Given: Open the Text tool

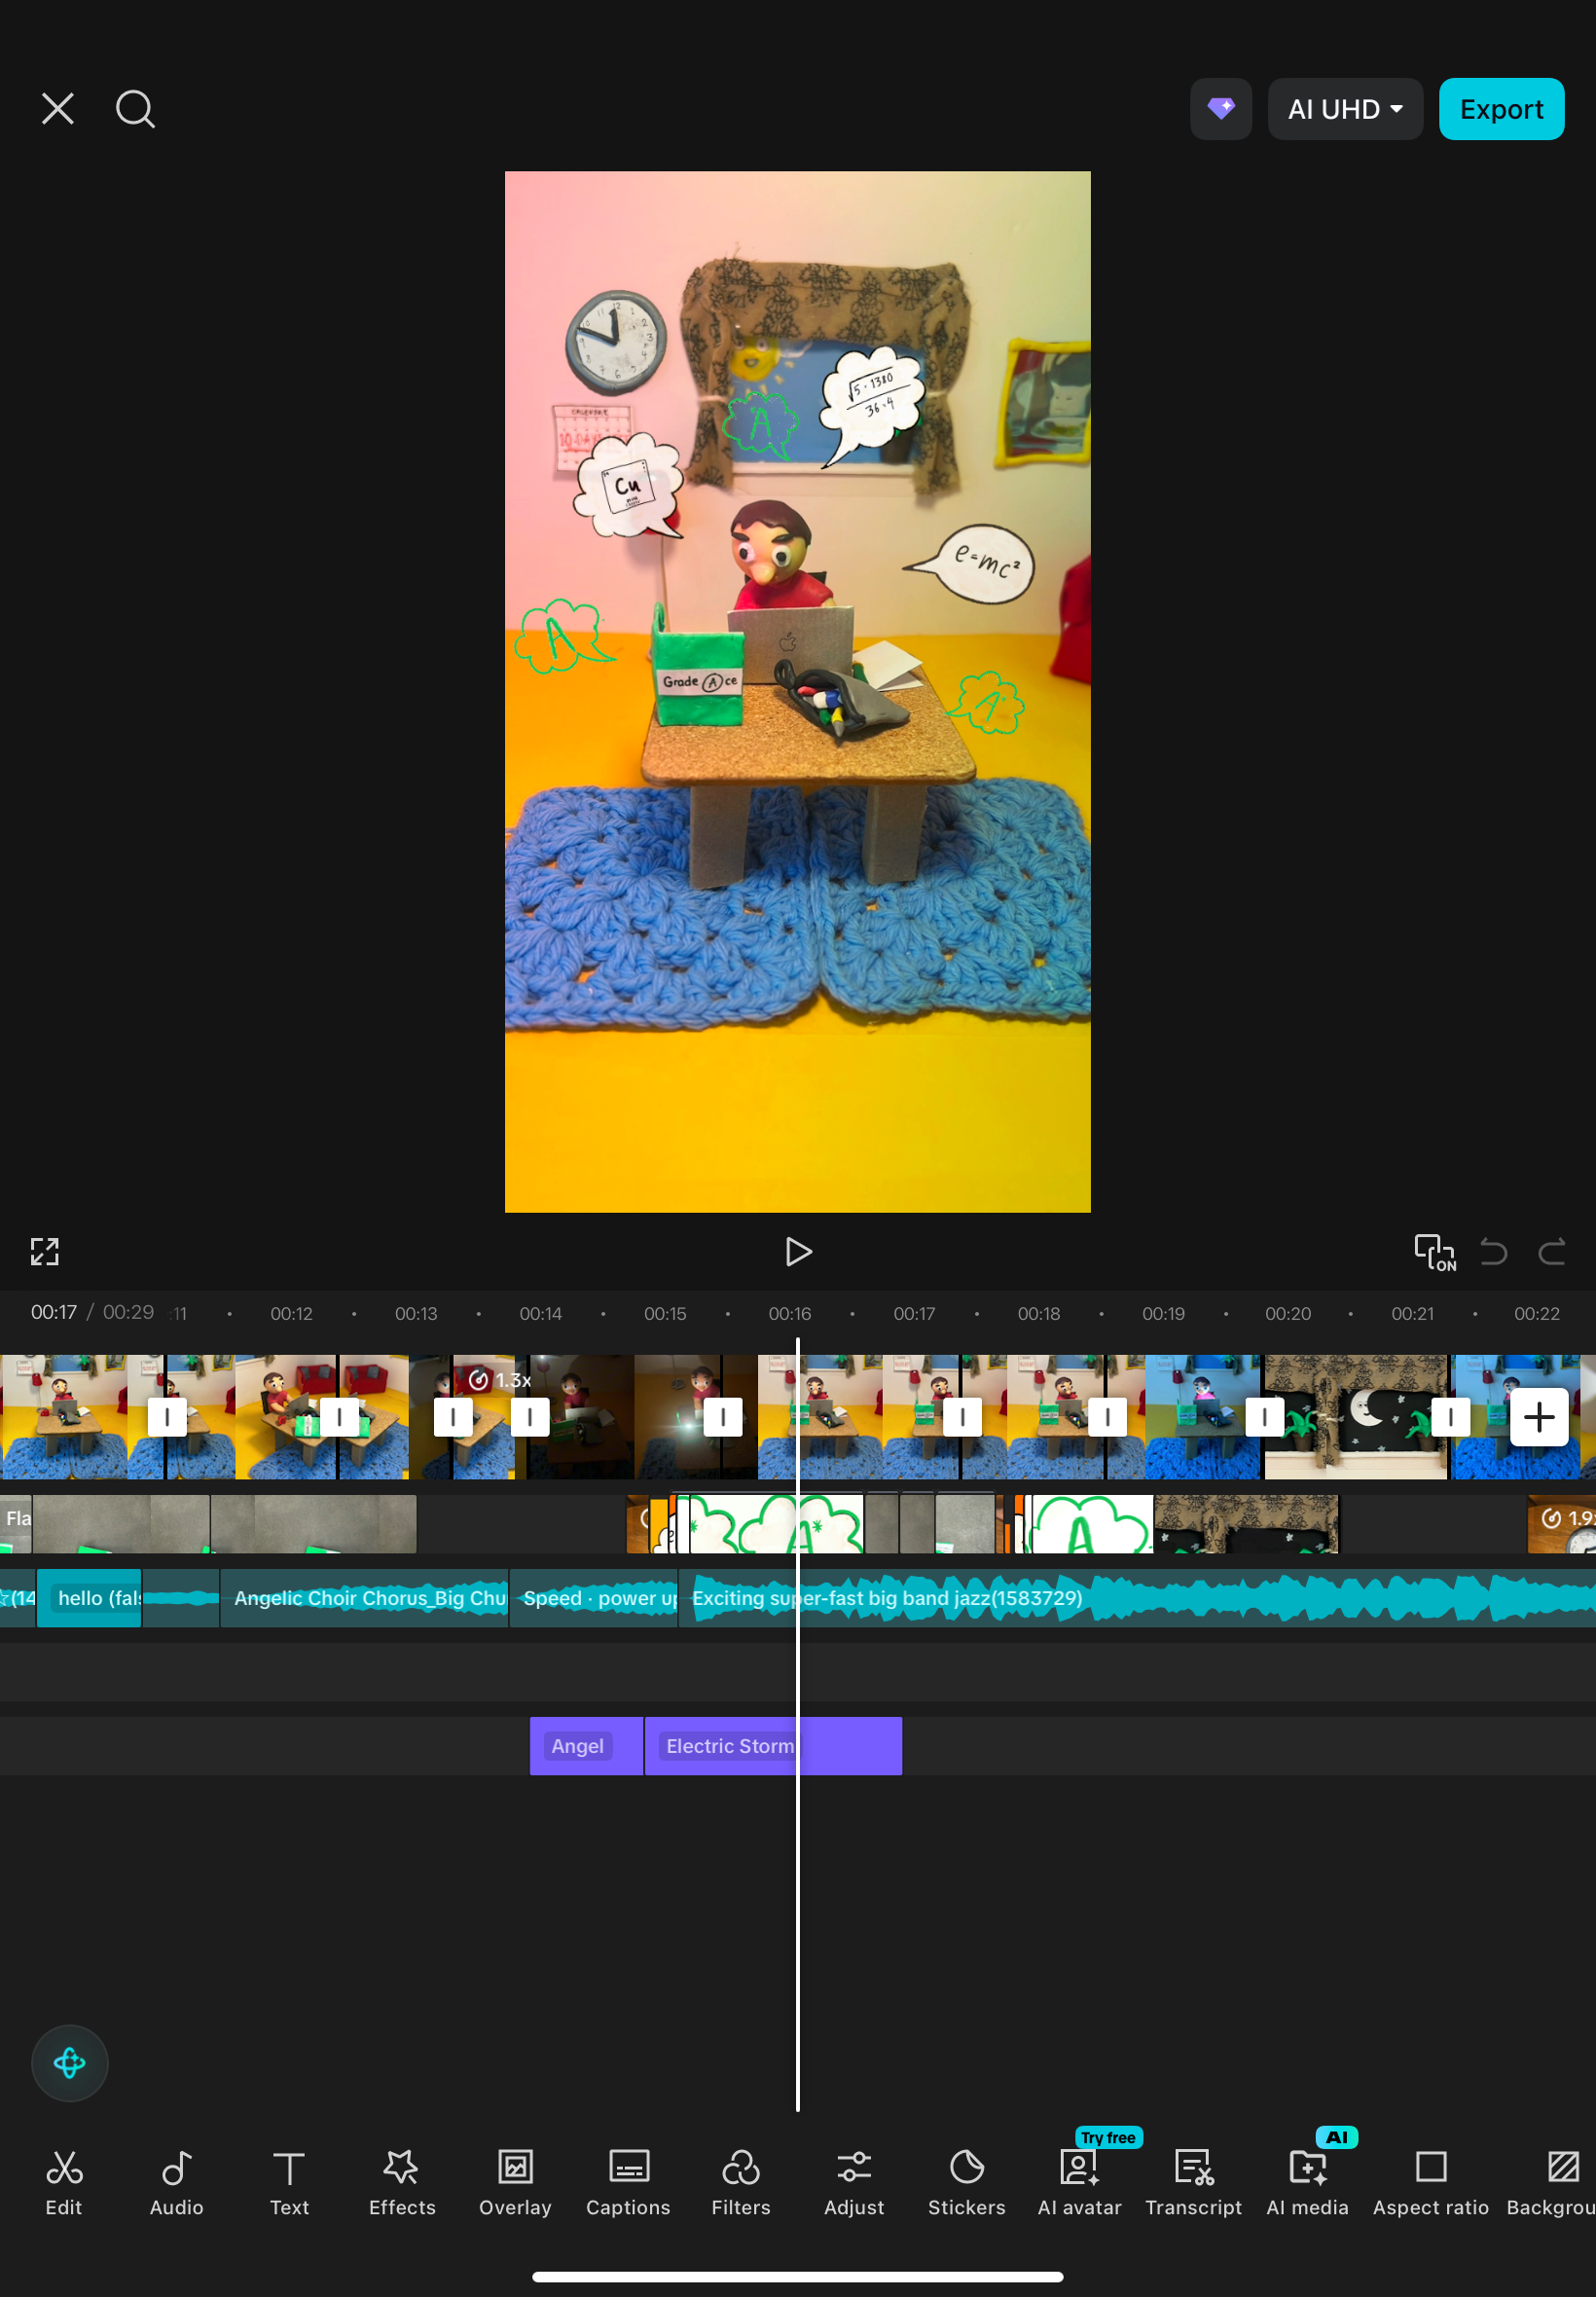Looking at the screenshot, I should tap(289, 2183).
